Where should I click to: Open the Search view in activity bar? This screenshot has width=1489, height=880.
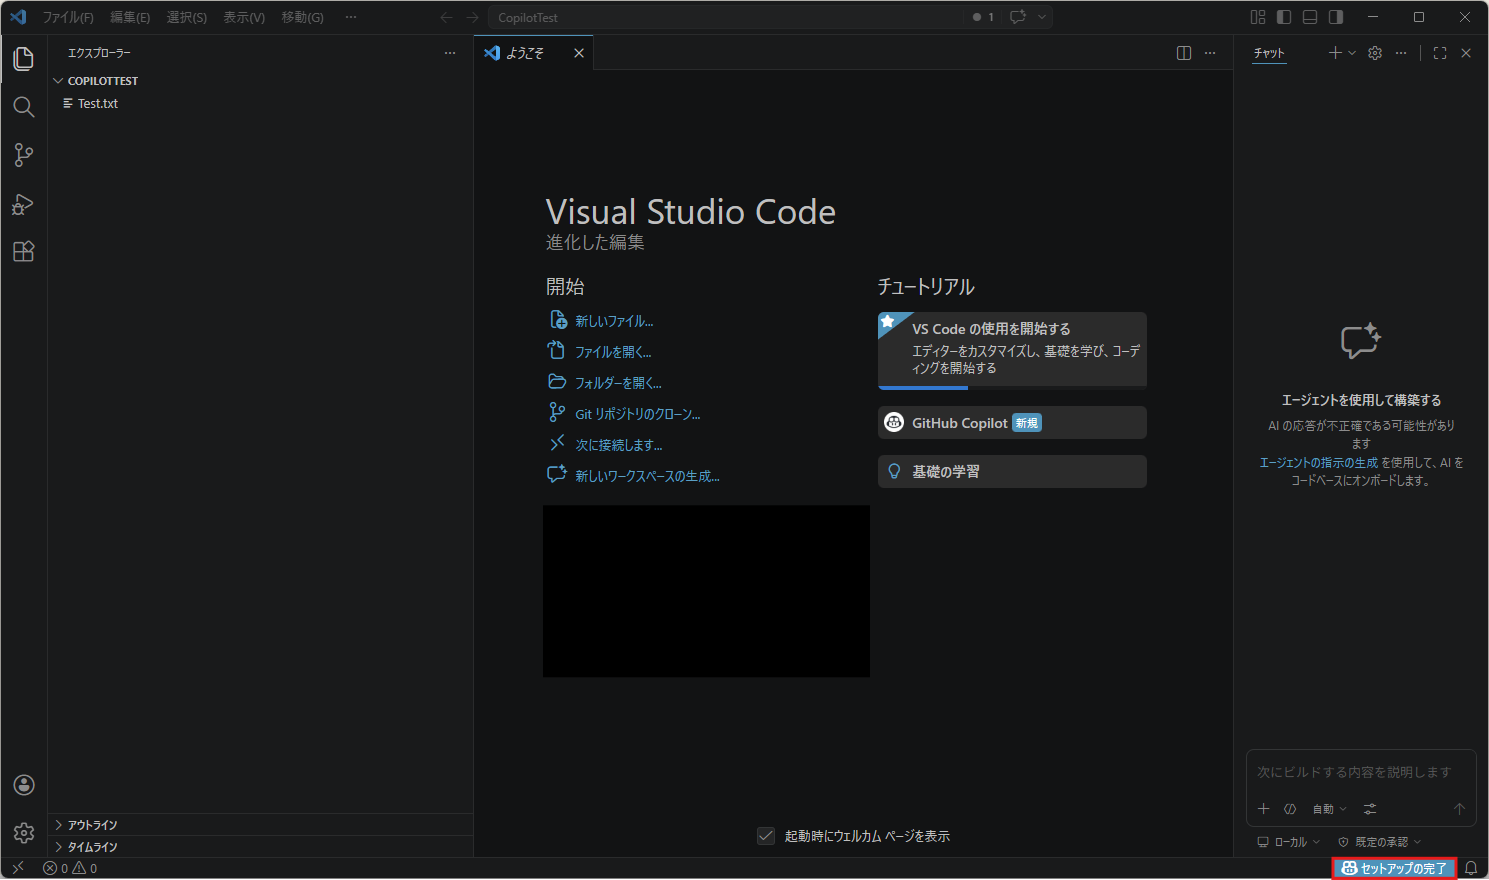(x=24, y=107)
